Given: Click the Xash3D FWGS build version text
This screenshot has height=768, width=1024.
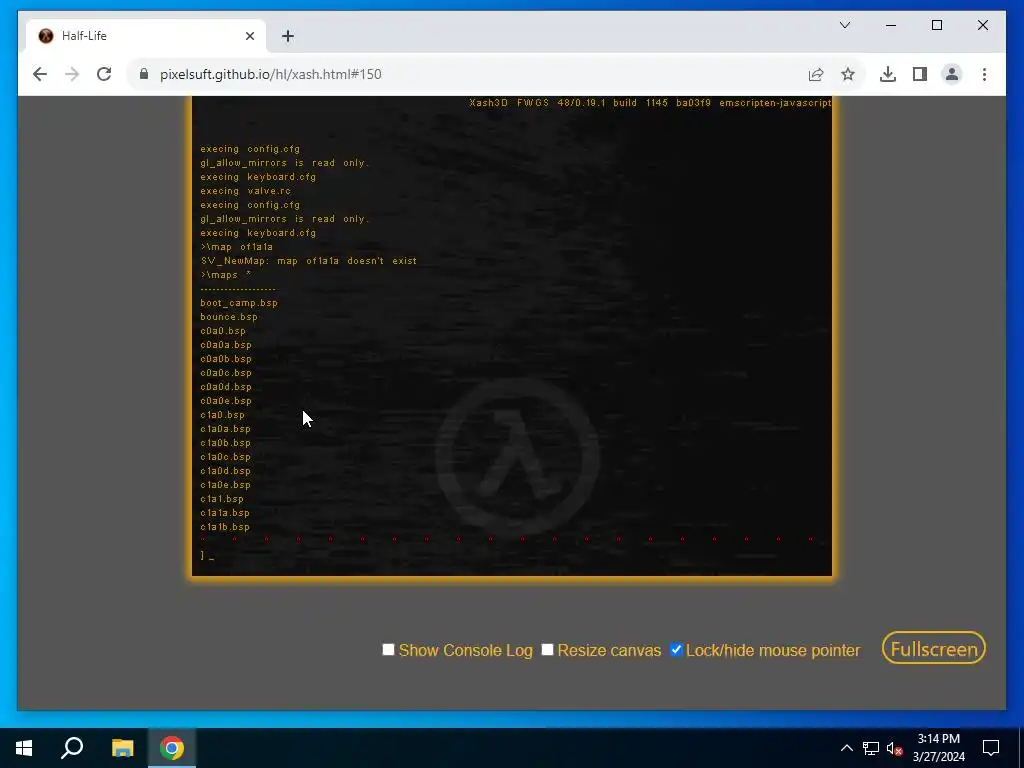Looking at the screenshot, I should pos(650,103).
